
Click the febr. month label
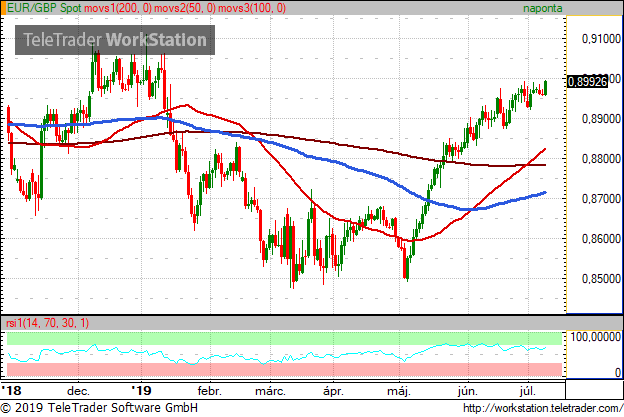click(210, 391)
